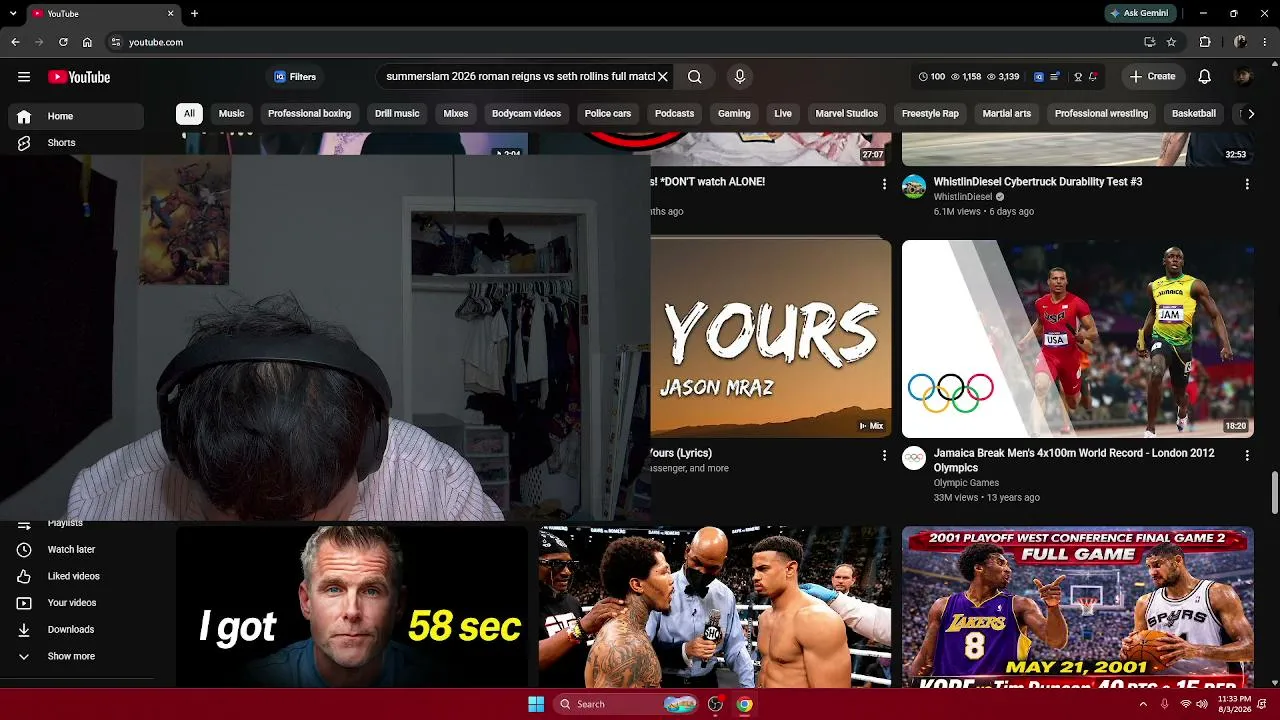Click the blue IQ extension icon in the stats bar
This screenshot has width=1280, height=720.
1039,77
